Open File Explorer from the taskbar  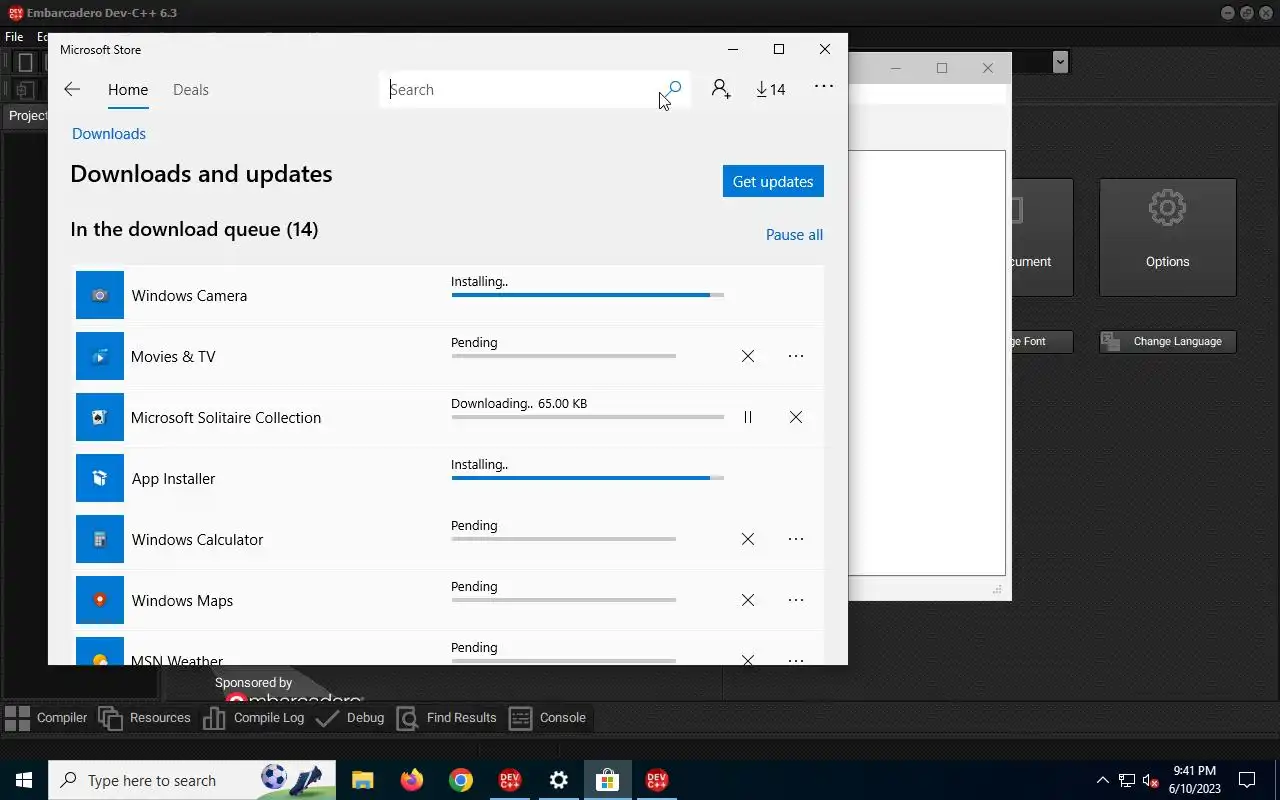tap(362, 780)
